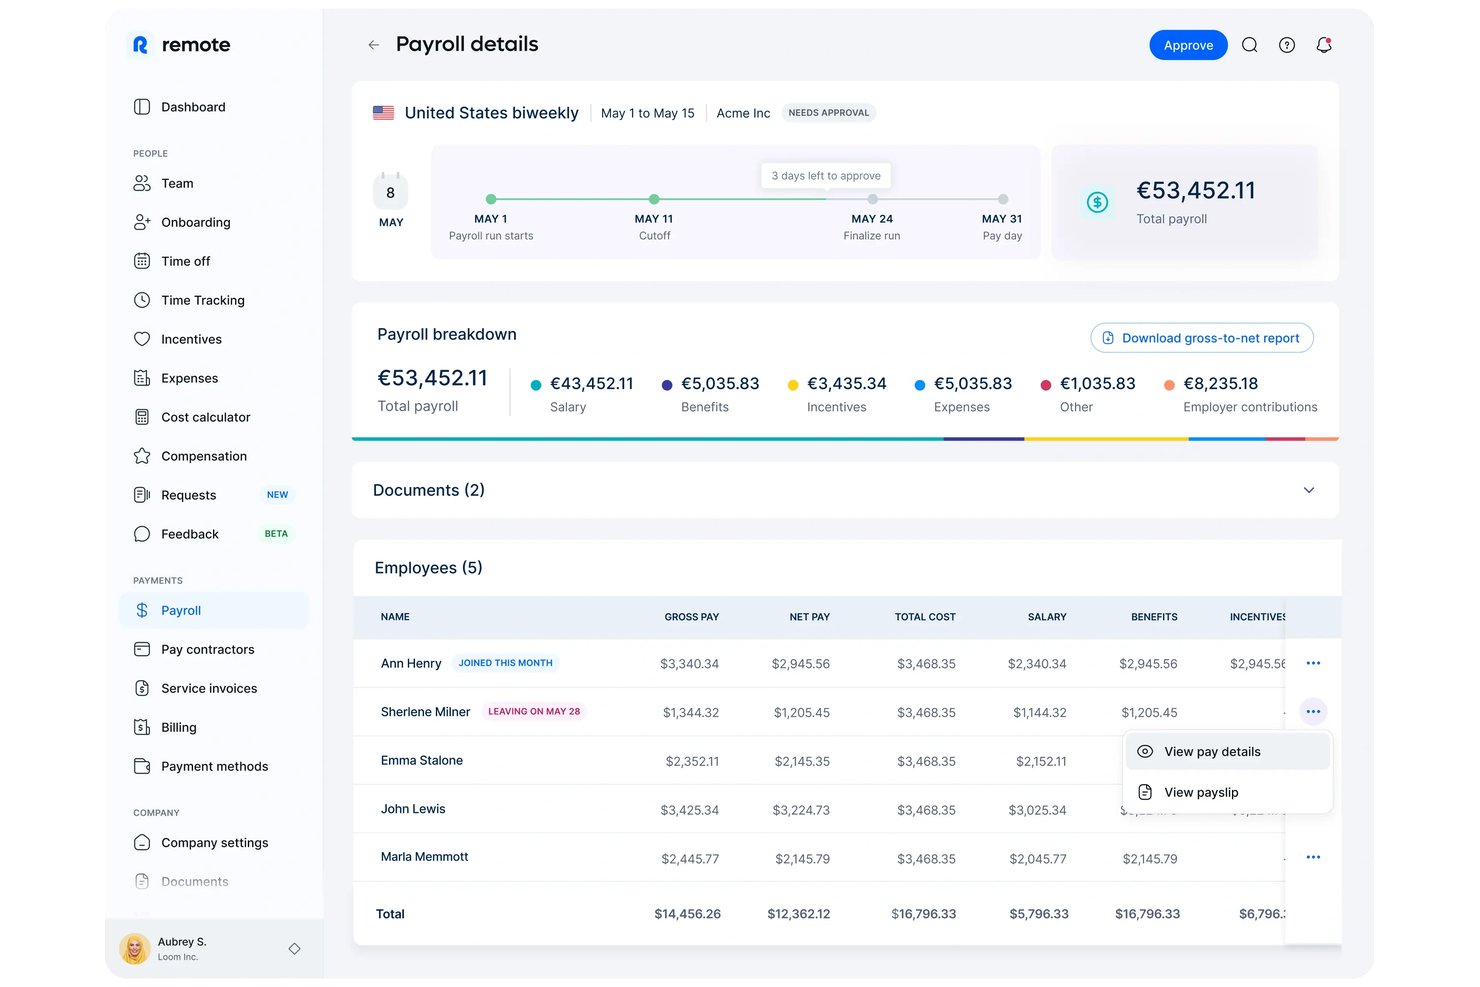Click the remote logo
This screenshot has height=987, width=1480.
(181, 45)
